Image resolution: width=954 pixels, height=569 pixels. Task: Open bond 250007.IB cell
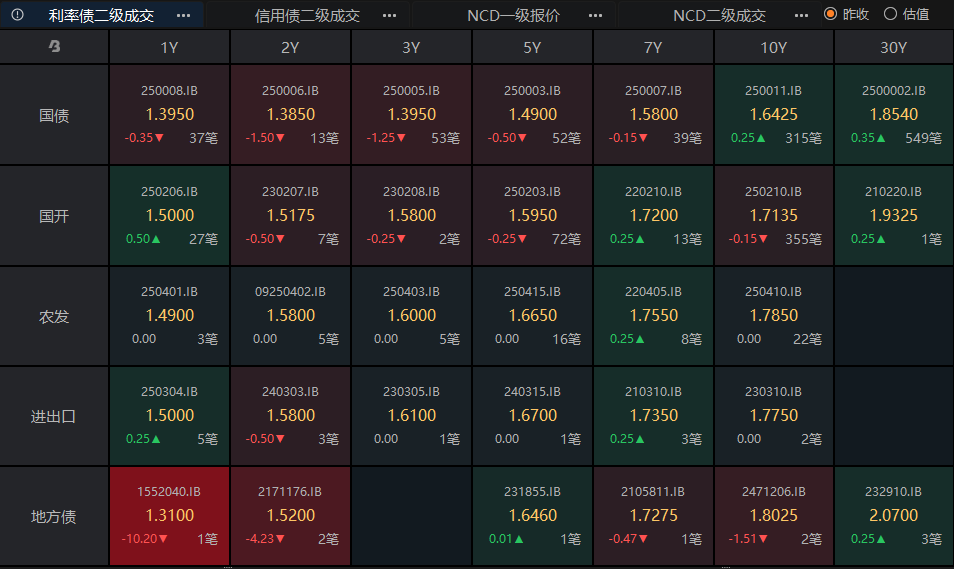(653, 115)
